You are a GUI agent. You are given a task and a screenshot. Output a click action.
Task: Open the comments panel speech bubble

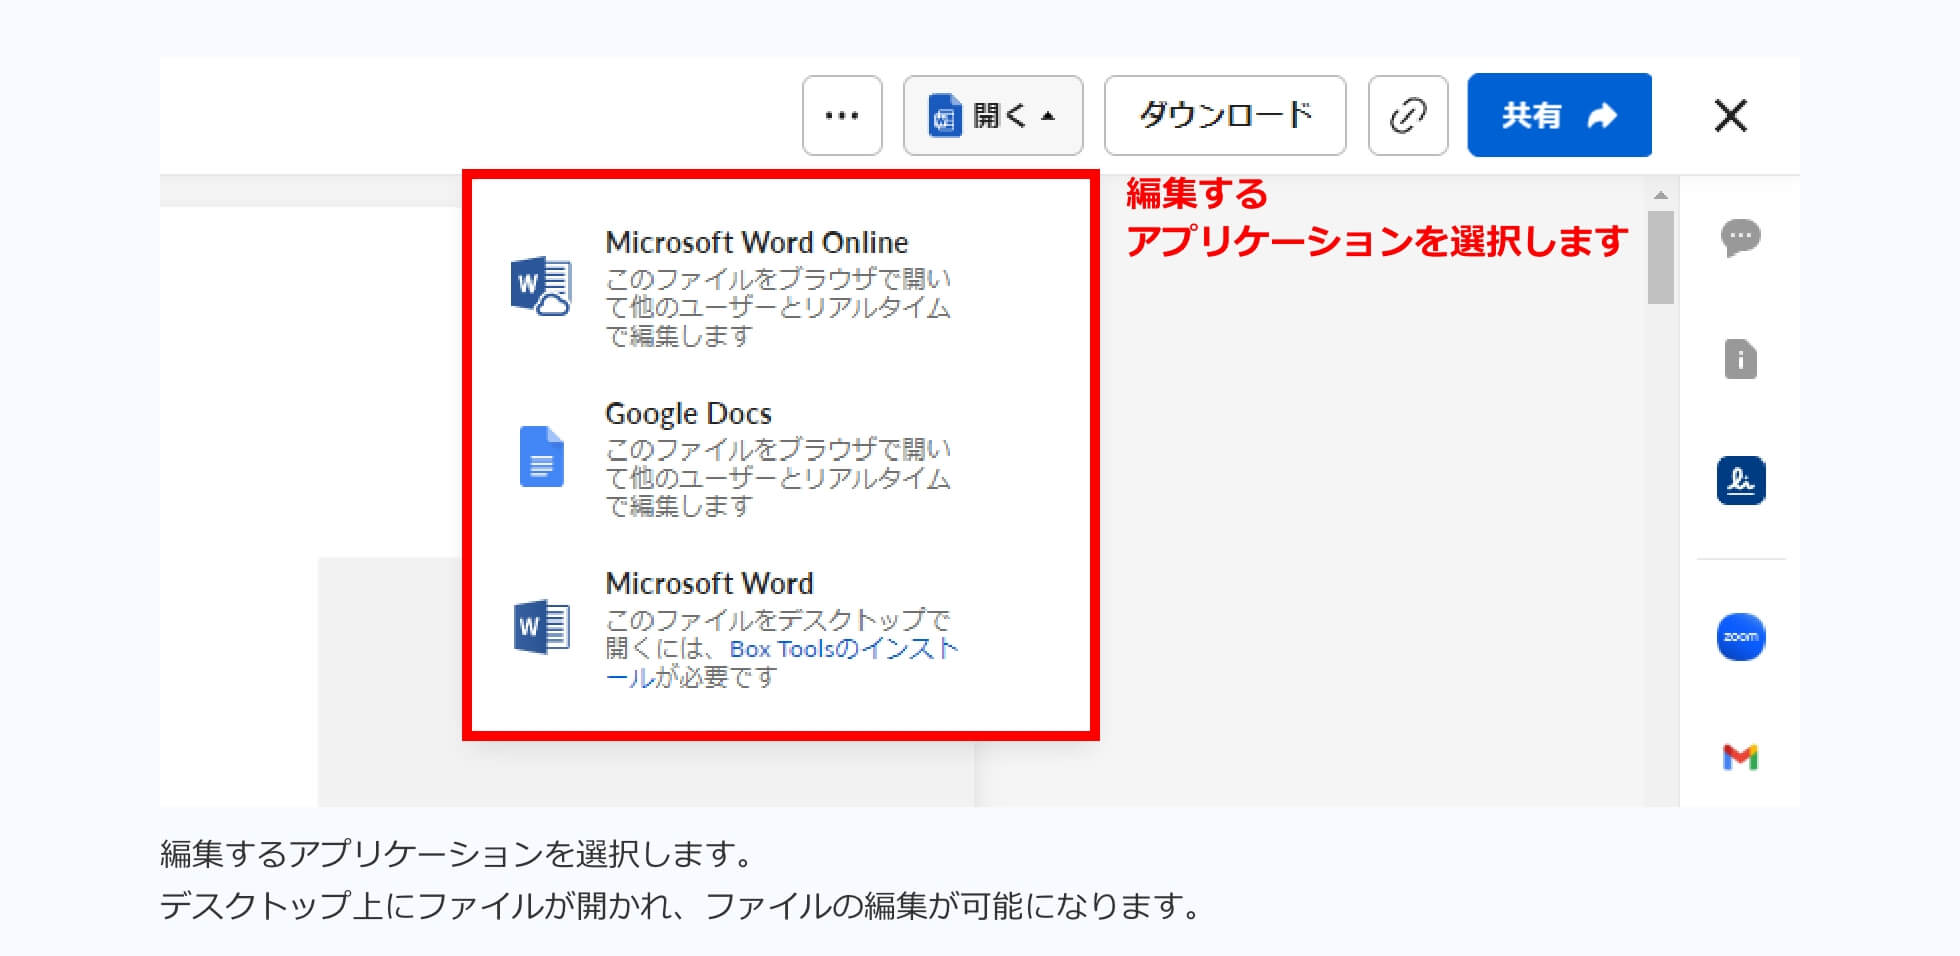(1740, 238)
